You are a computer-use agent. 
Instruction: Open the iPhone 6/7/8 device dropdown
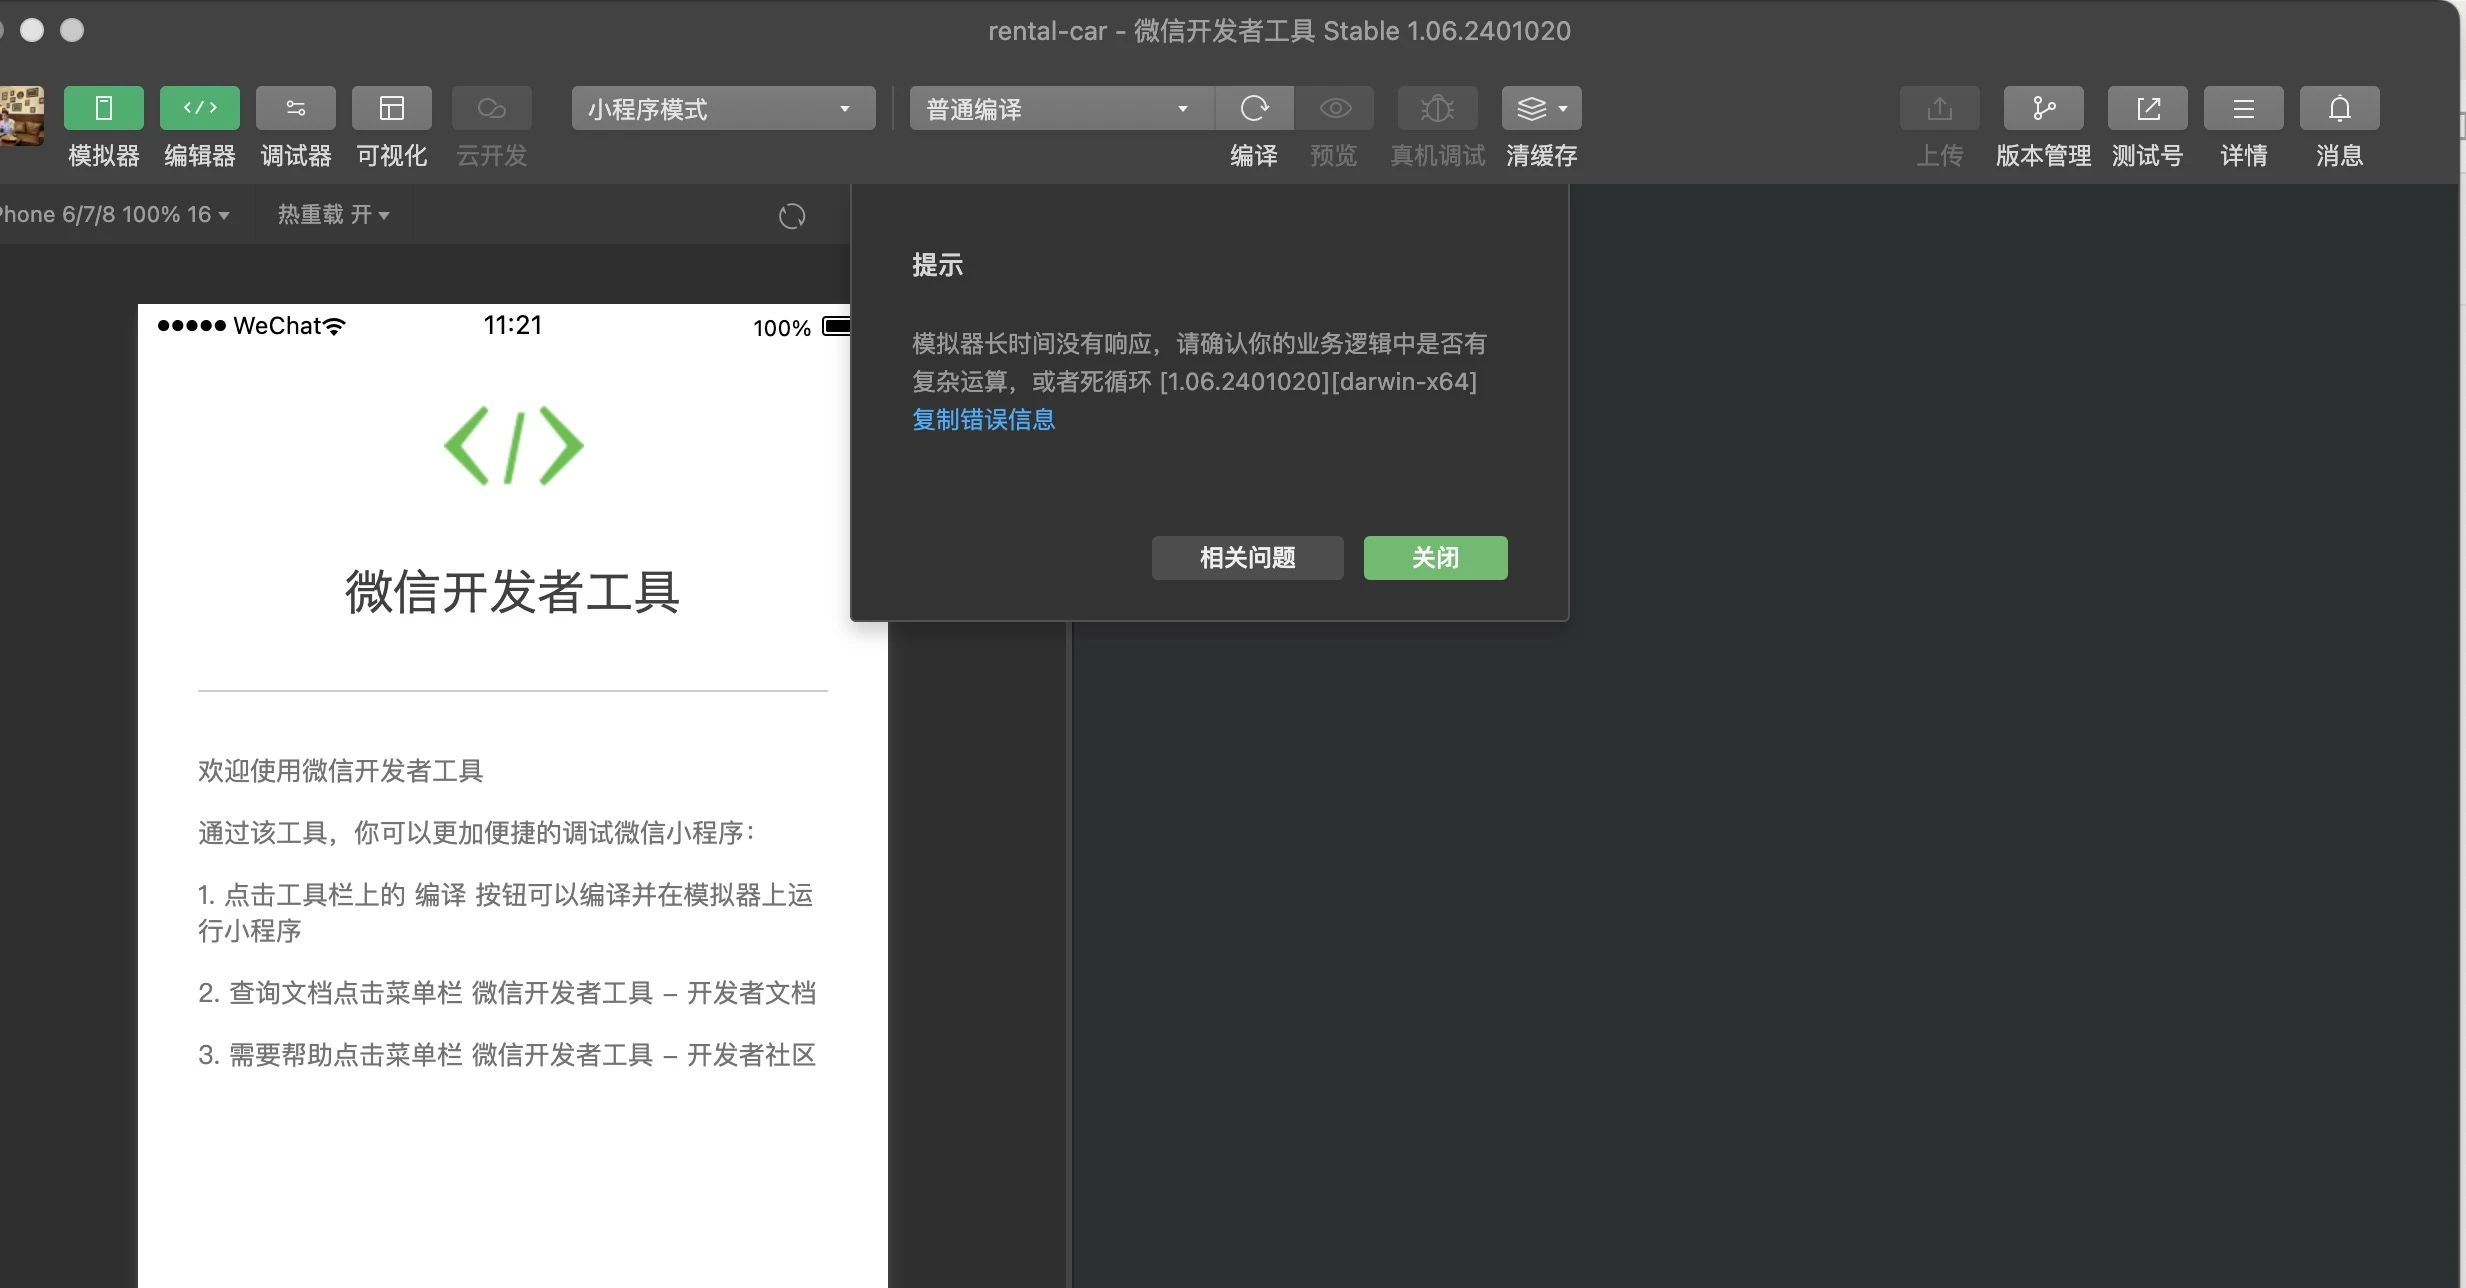coord(115,215)
